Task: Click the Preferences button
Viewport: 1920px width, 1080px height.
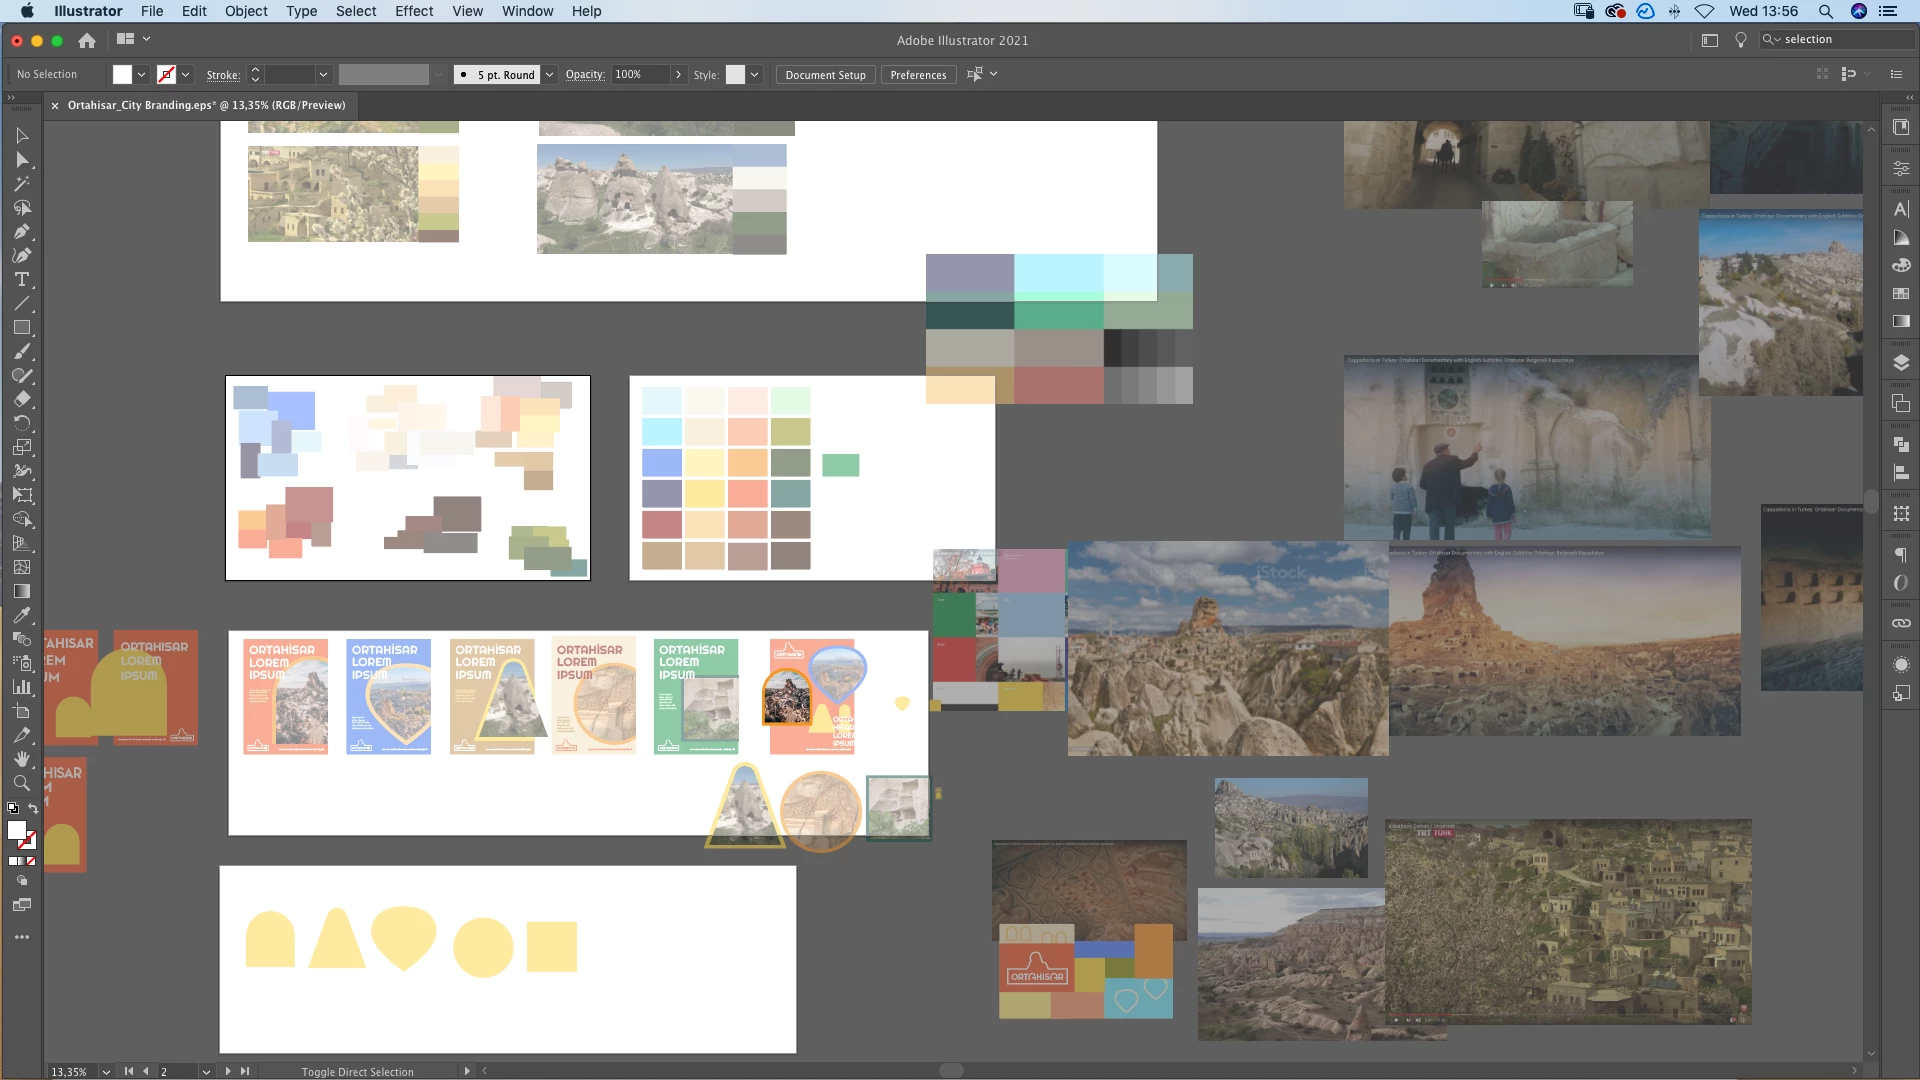Action: [917, 75]
